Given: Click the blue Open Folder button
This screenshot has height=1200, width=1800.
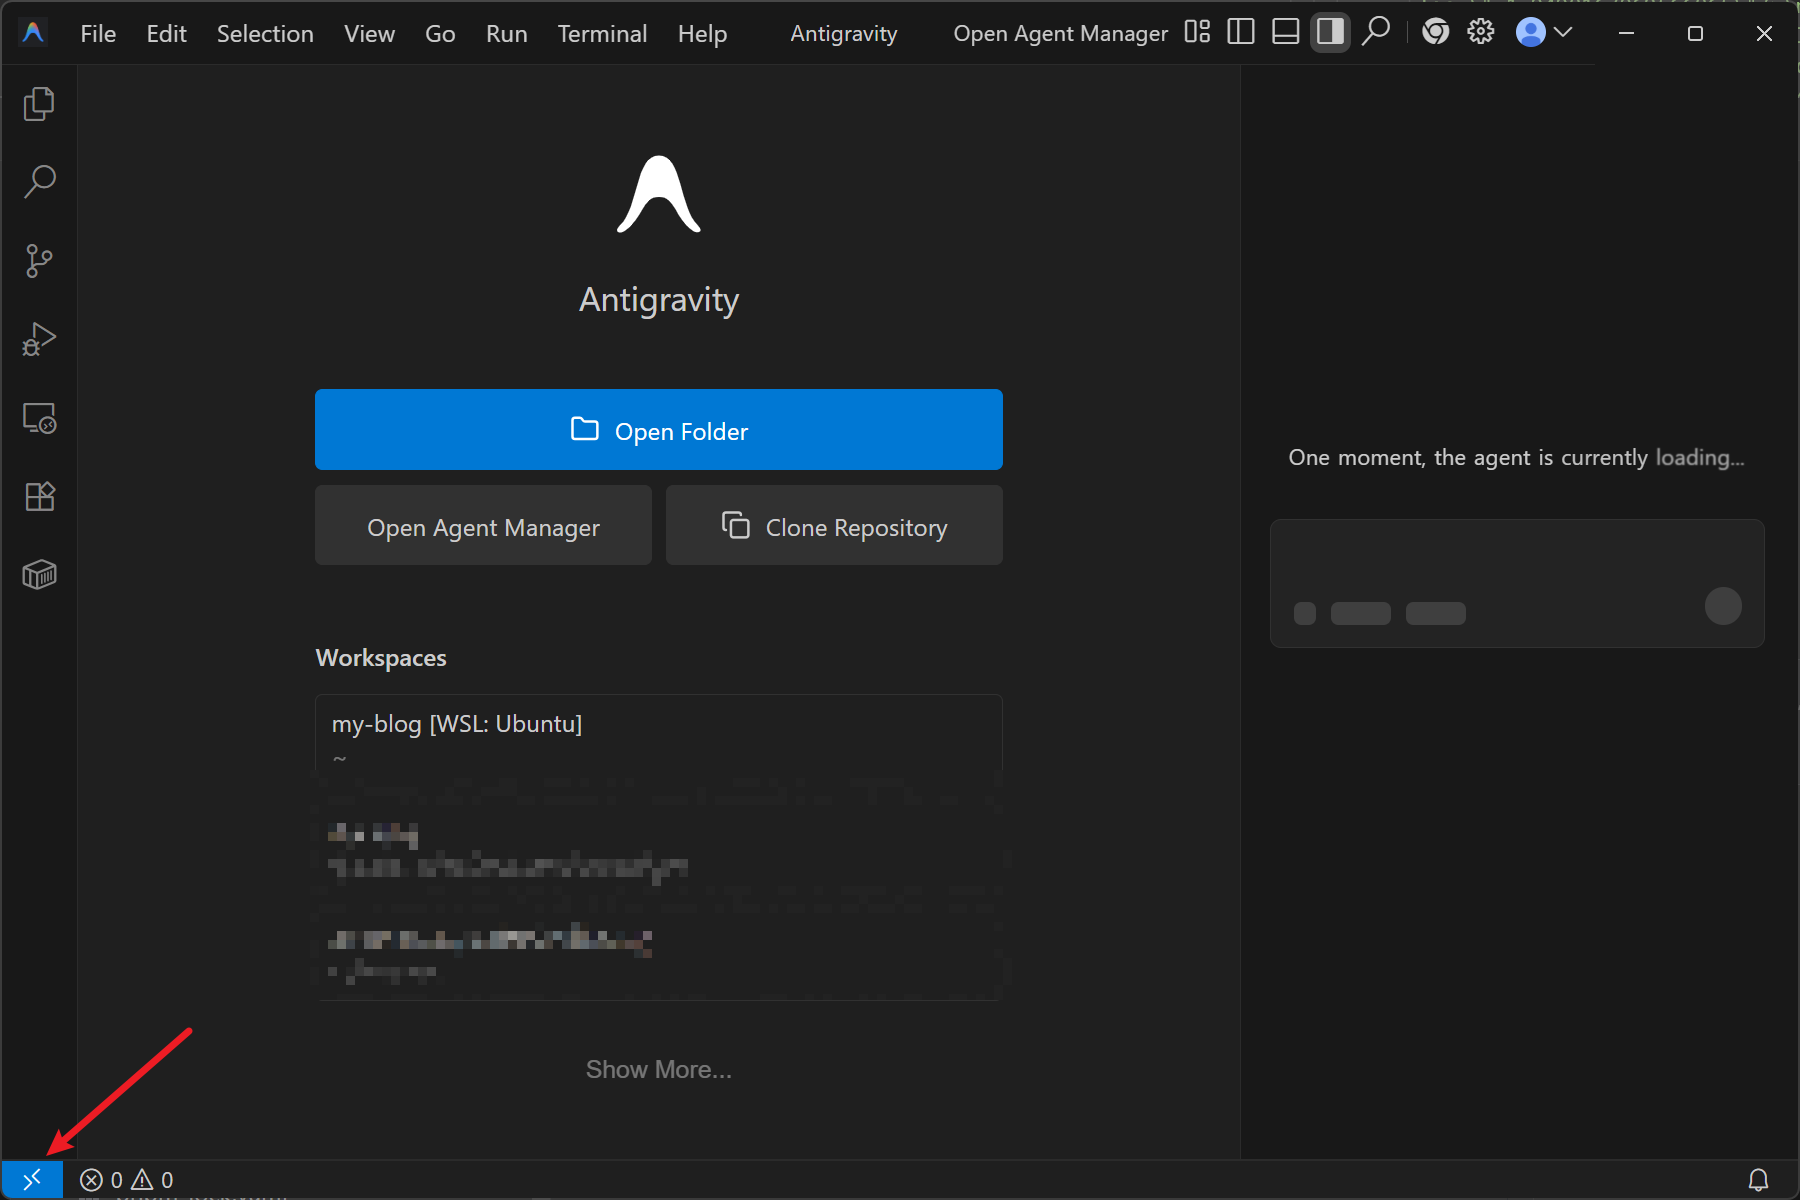Looking at the screenshot, I should tap(658, 430).
